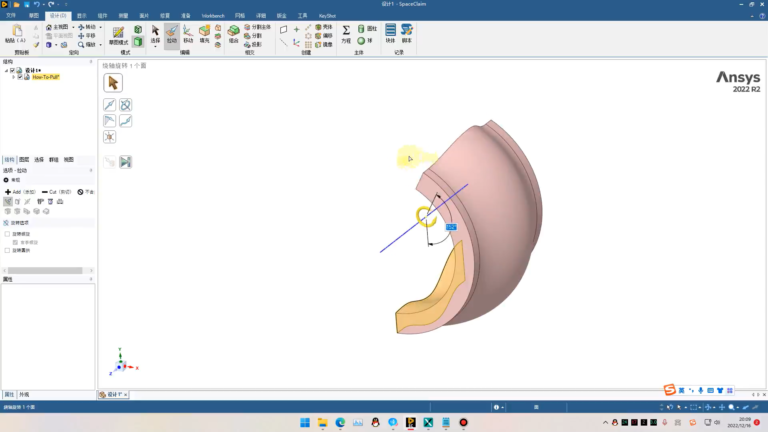
Task: Open File Explorer from the taskbar
Action: [x=322, y=422]
